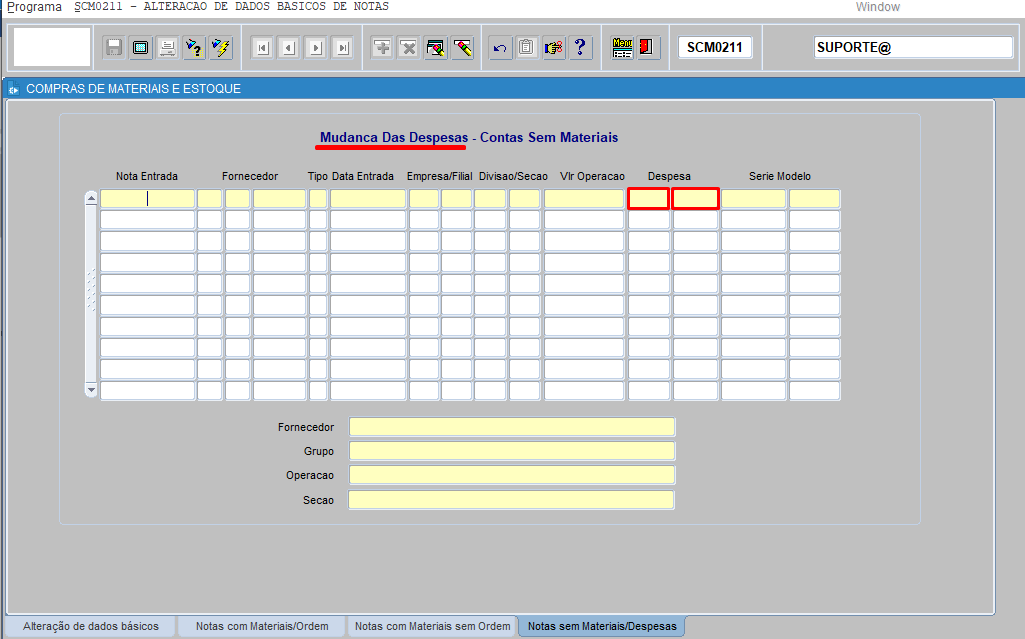
Task: Delete the record with X icon
Action: tap(409, 48)
